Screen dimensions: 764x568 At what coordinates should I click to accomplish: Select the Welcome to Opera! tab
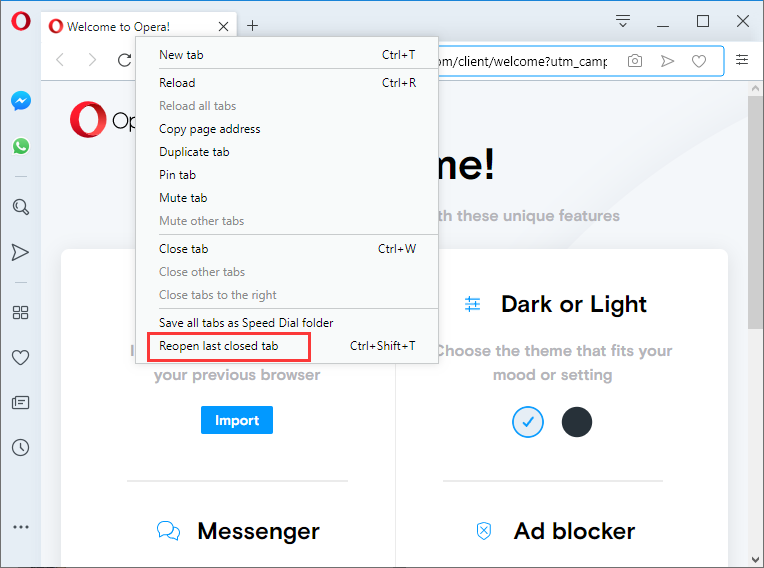[x=139, y=26]
